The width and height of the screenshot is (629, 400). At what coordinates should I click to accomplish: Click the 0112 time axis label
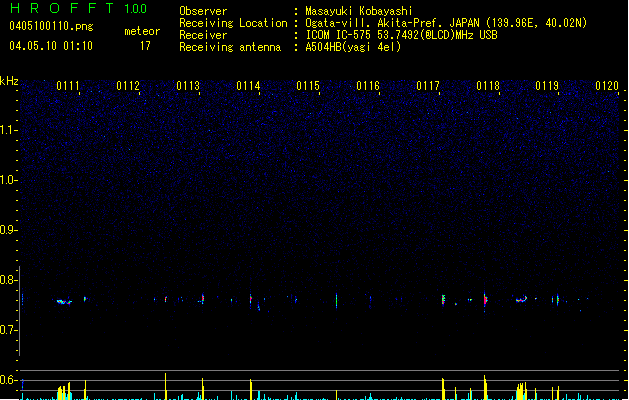(x=128, y=86)
